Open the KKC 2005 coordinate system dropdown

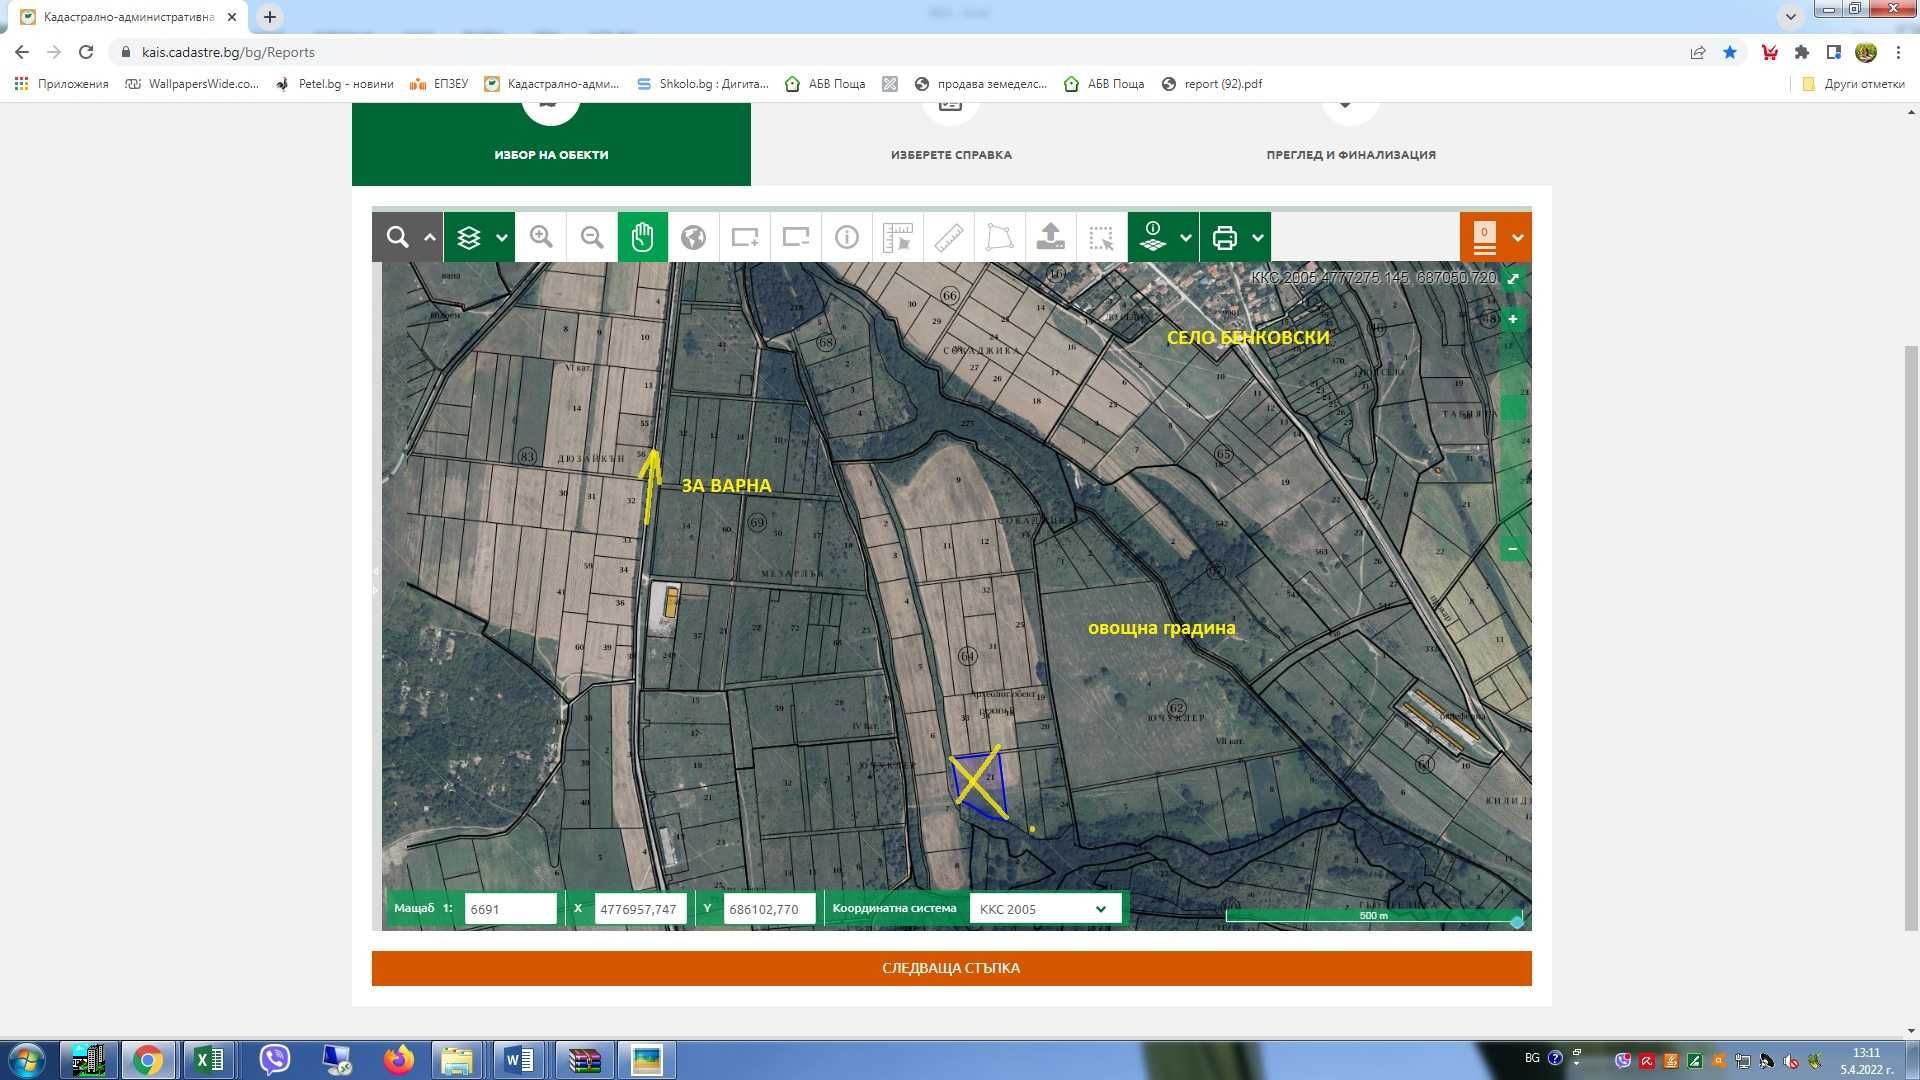point(1044,909)
